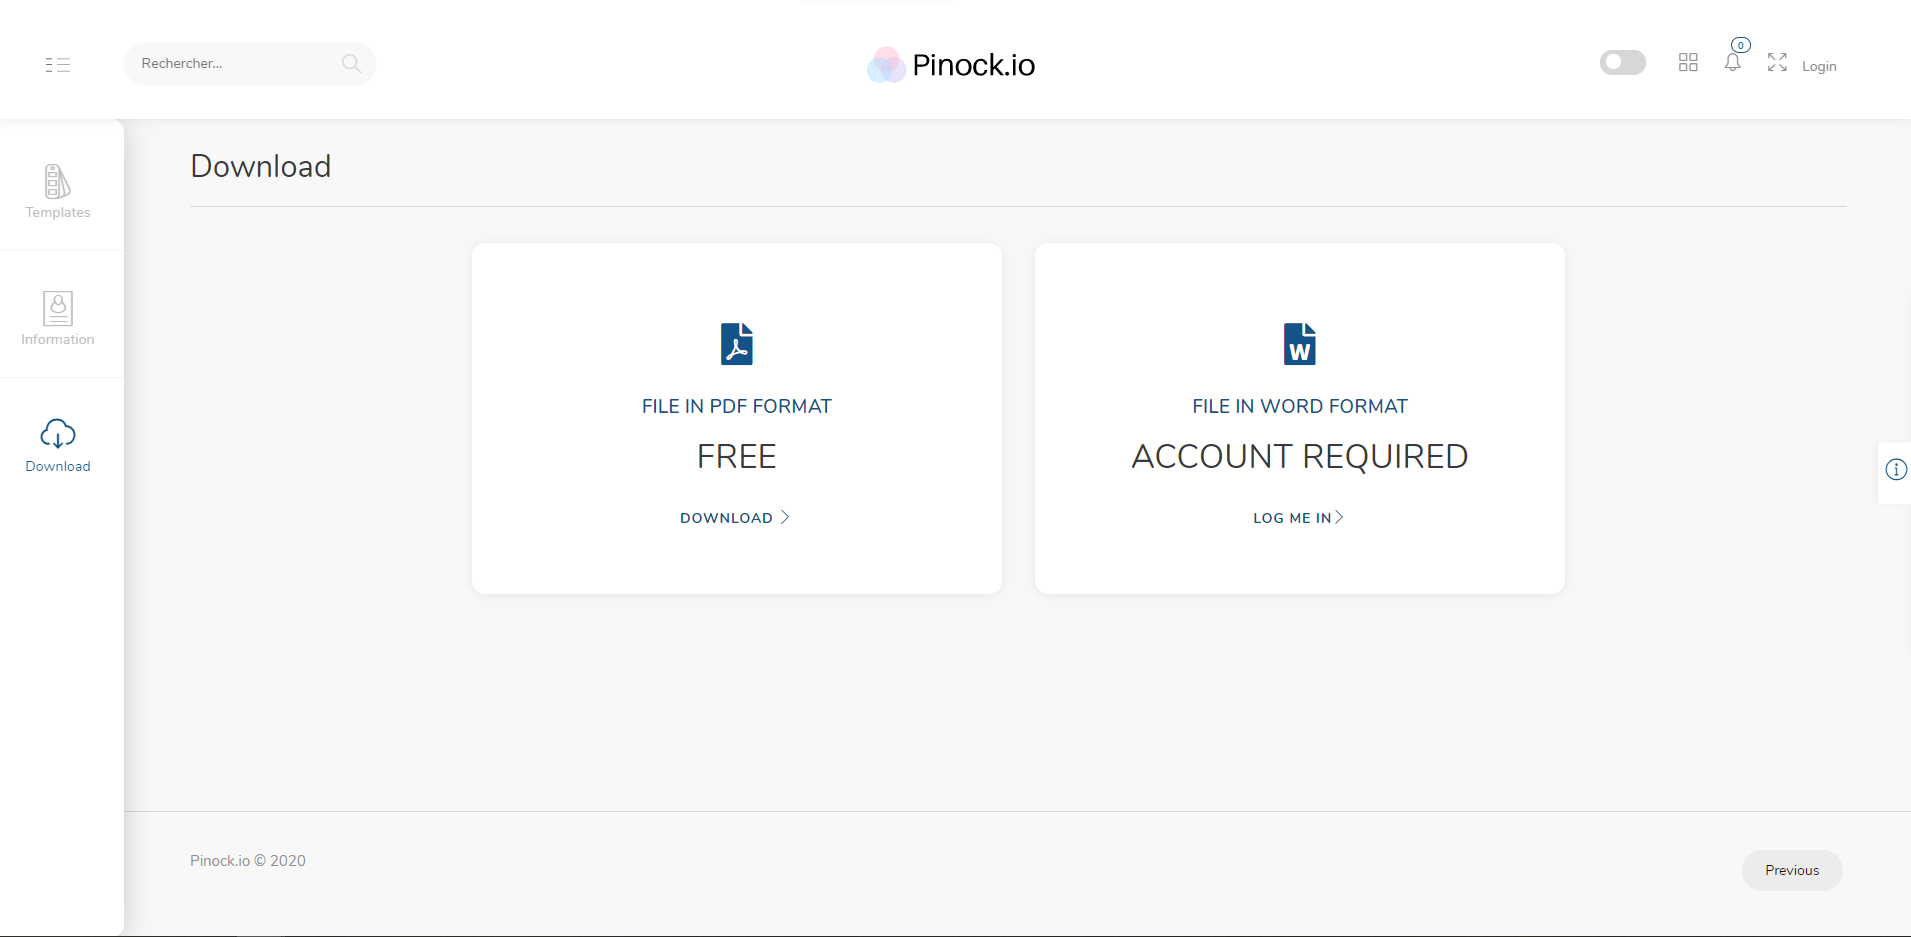Select the Templates sidebar icon
1911x937 pixels.
[57, 186]
